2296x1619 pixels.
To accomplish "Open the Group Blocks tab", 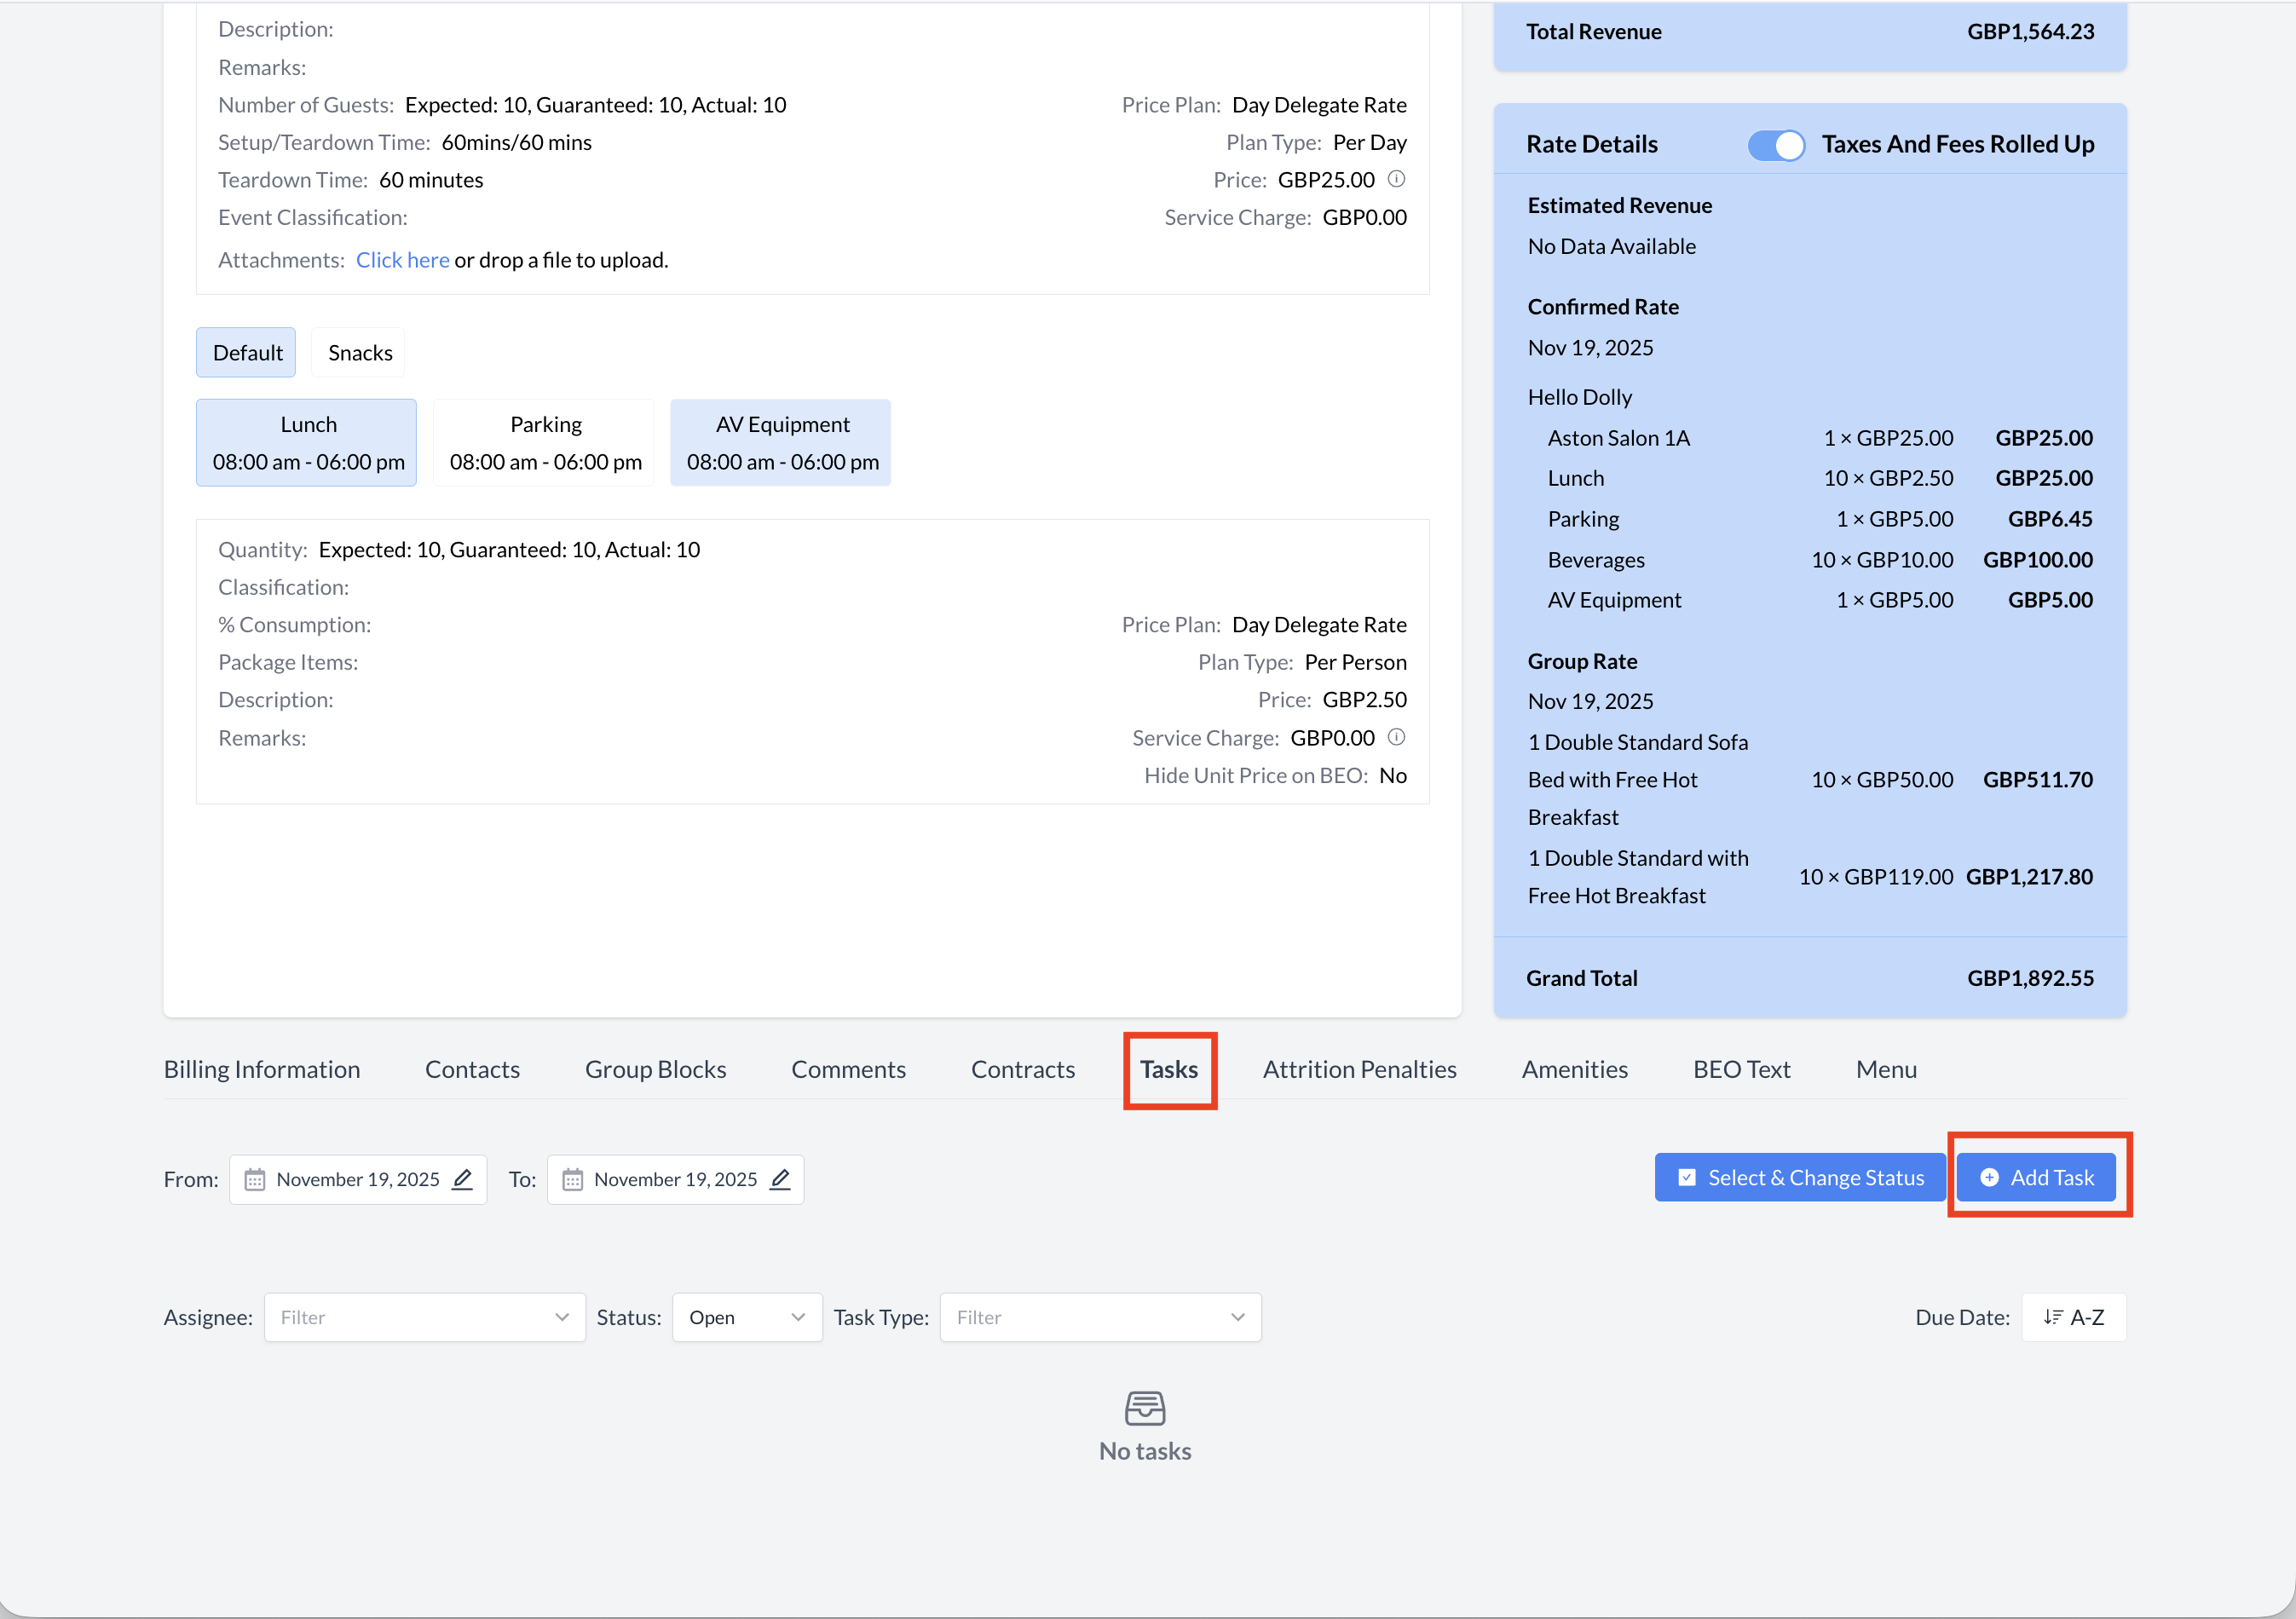I will click(x=655, y=1069).
